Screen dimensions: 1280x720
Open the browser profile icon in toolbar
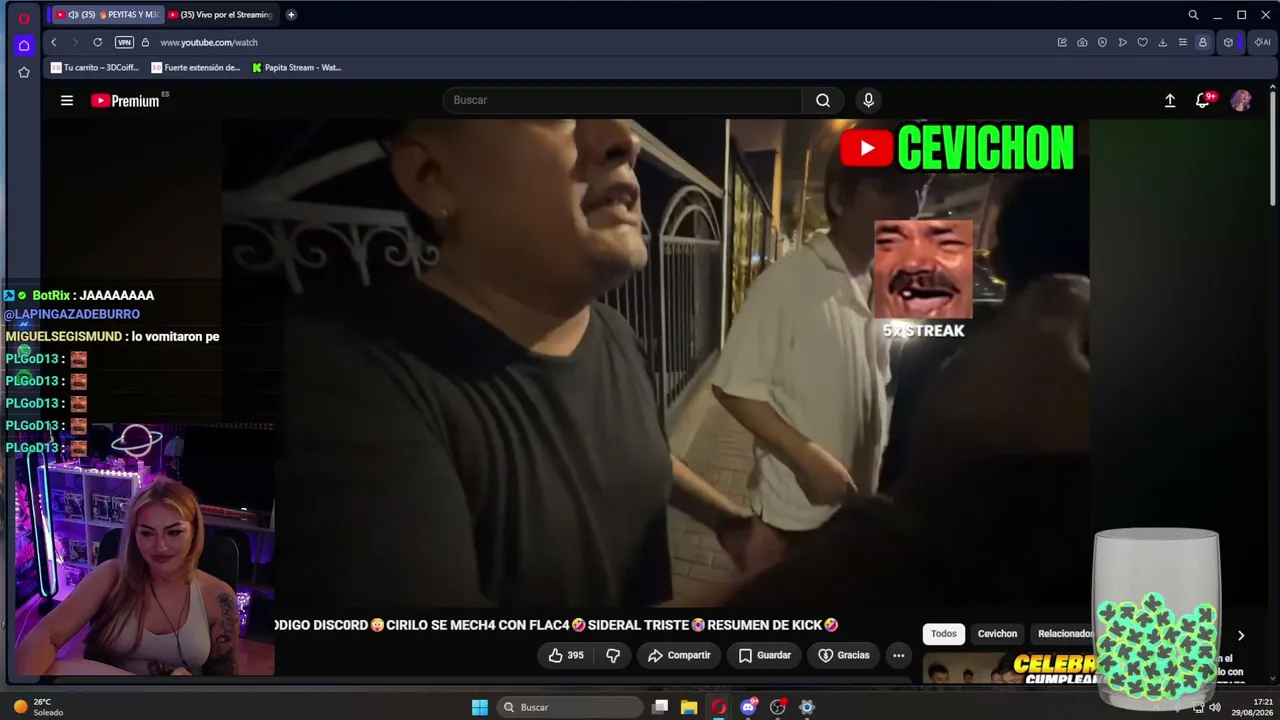1203,42
